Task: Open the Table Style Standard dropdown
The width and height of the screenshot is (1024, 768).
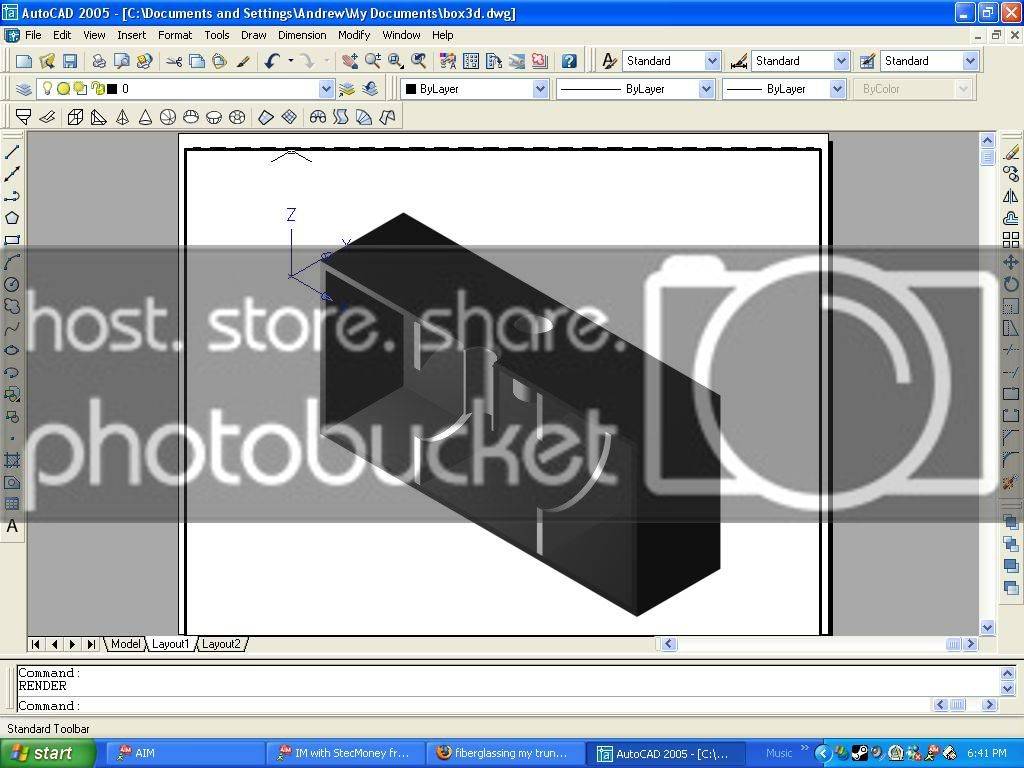Action: pos(970,61)
